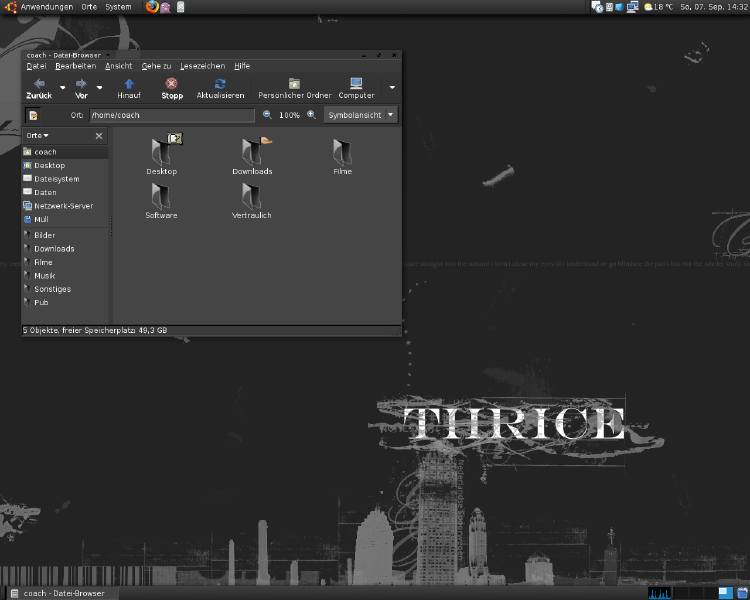Click the 100% zoom level label
The image size is (750, 600).
coord(289,115)
